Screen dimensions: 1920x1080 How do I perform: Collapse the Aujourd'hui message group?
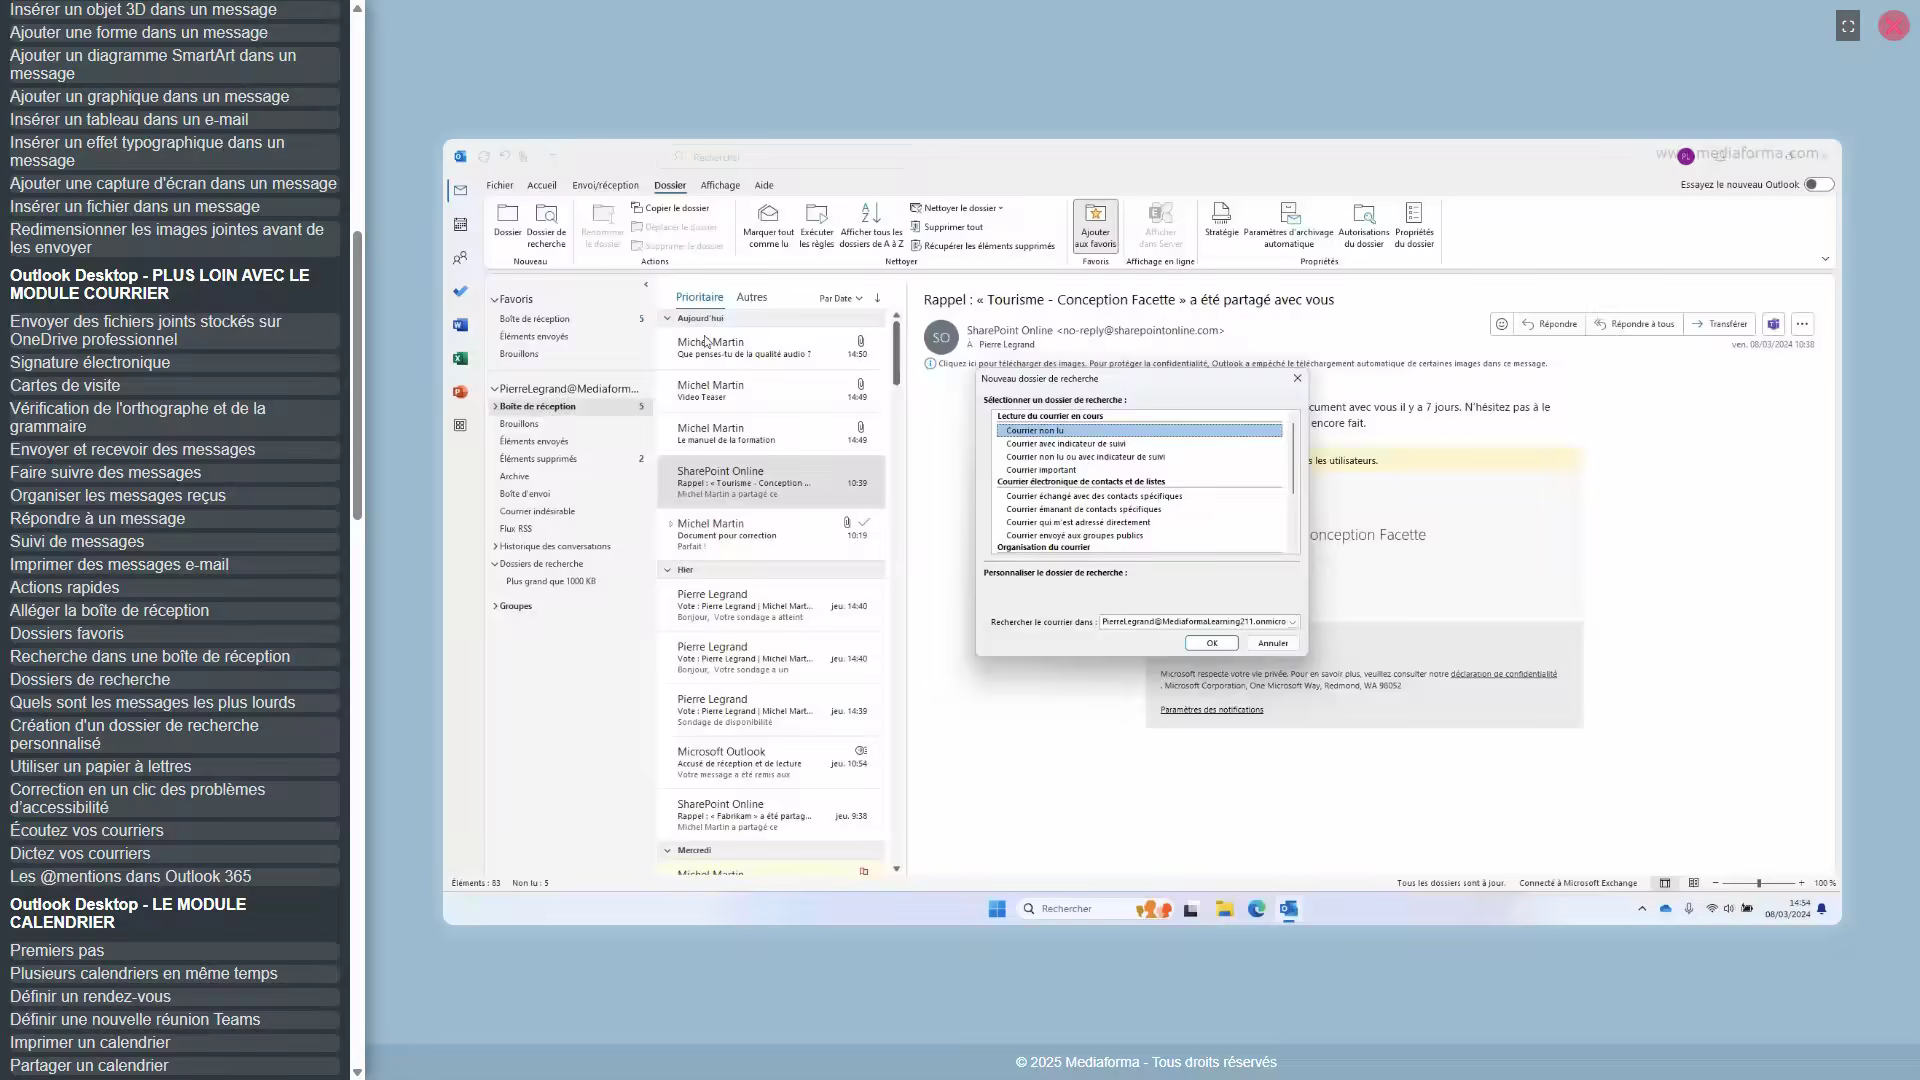[667, 318]
